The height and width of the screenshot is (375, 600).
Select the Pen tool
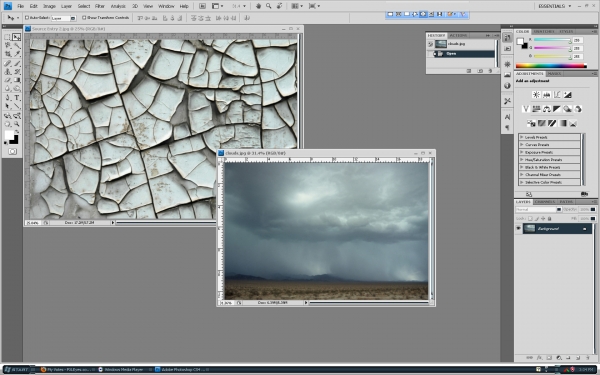(7, 98)
